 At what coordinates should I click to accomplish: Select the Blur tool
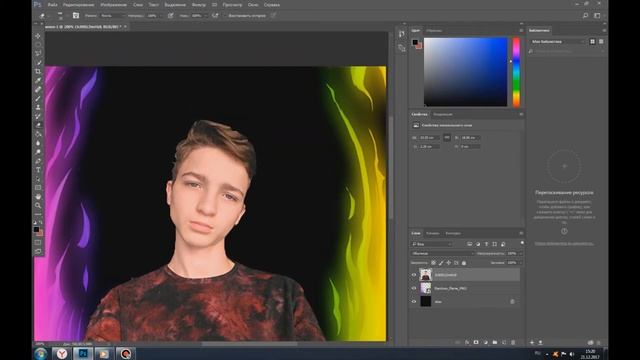click(x=38, y=143)
